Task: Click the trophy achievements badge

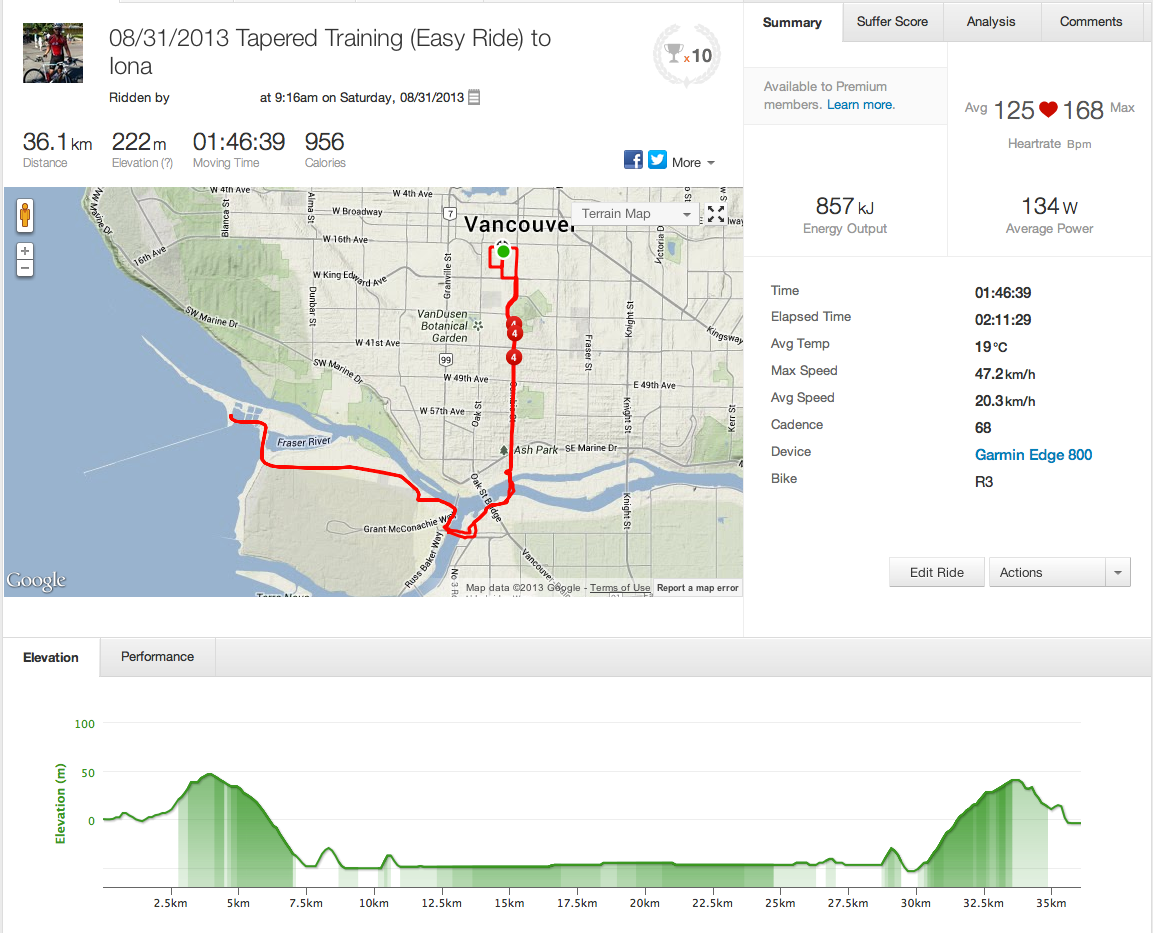Action: (684, 56)
